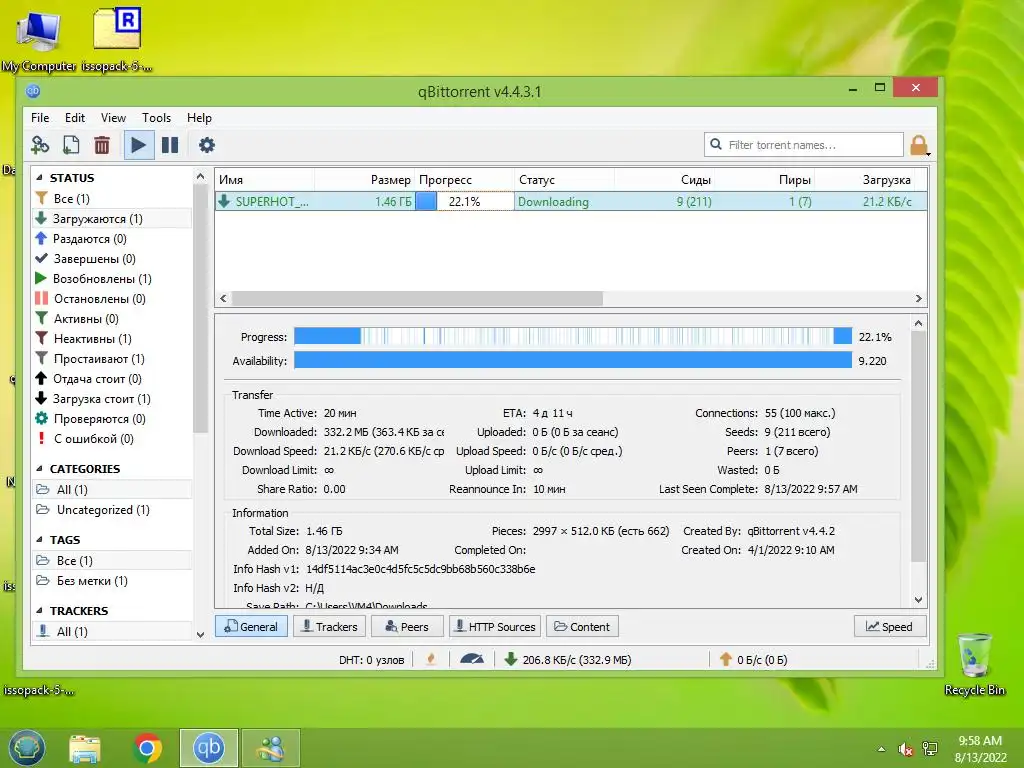
Task: Collapse the TAGS section in the sidebar
Action: (x=39, y=540)
